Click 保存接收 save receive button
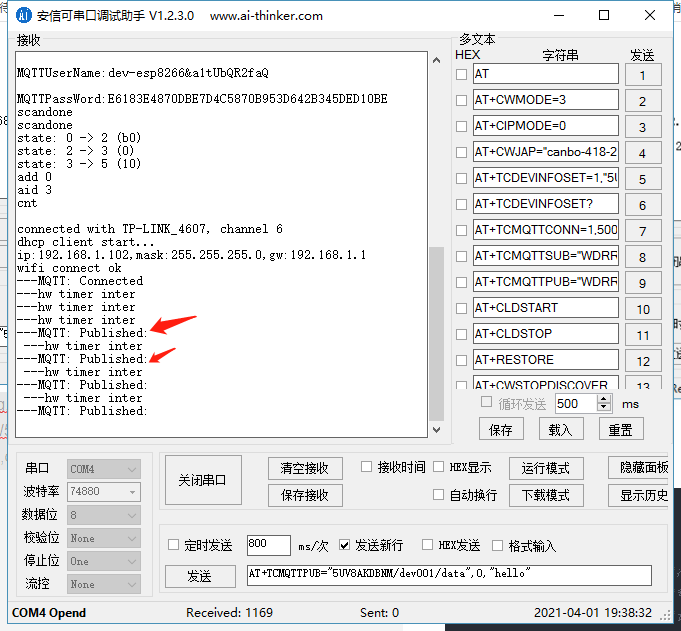The width and height of the screenshot is (681, 631). pos(305,495)
